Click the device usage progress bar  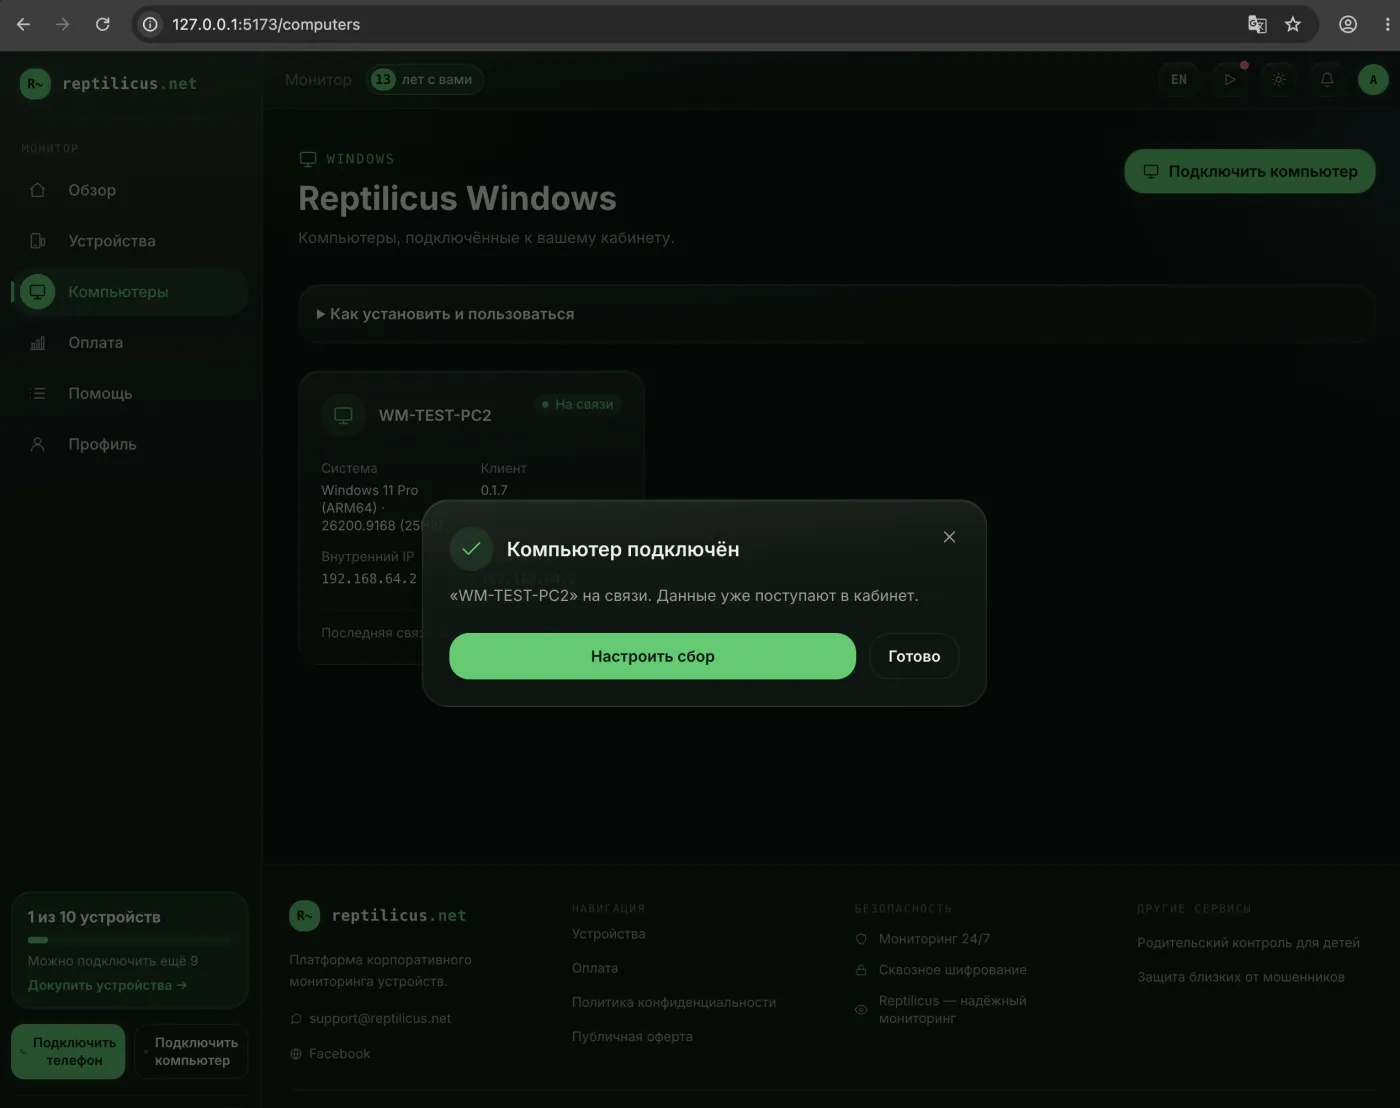[129, 940]
